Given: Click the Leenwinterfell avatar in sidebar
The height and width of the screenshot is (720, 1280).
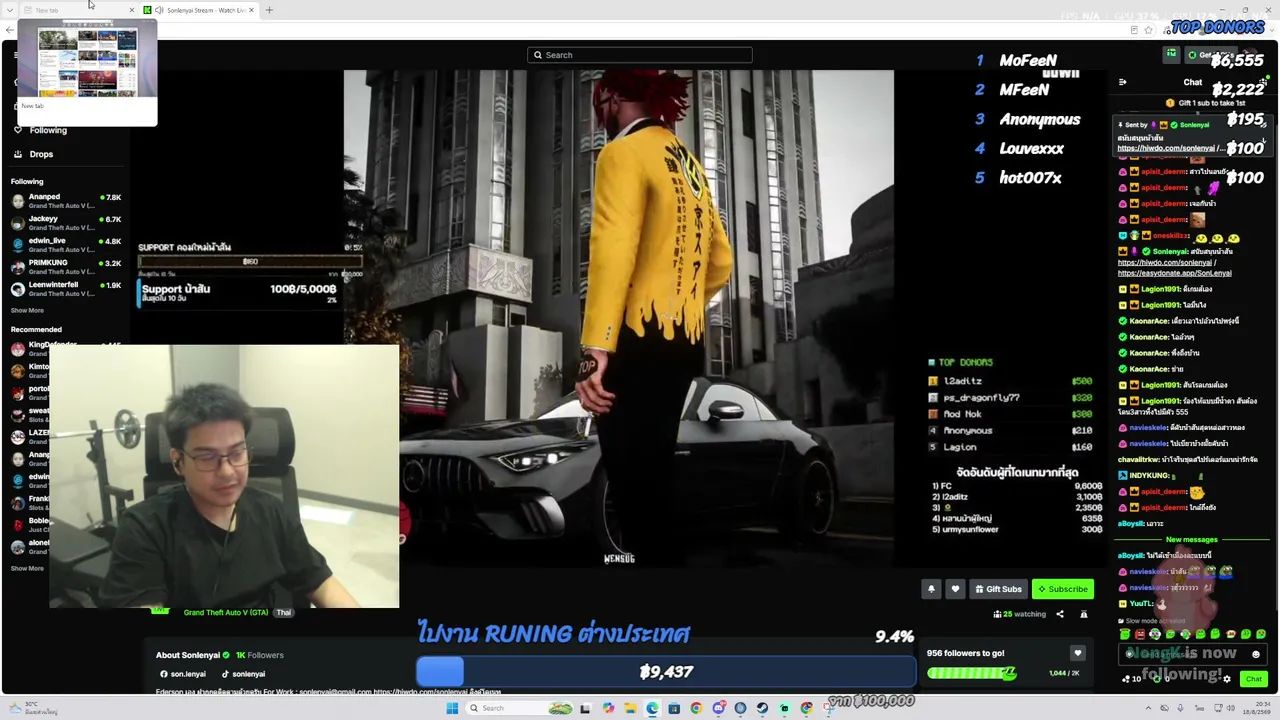Looking at the screenshot, I should (18, 289).
